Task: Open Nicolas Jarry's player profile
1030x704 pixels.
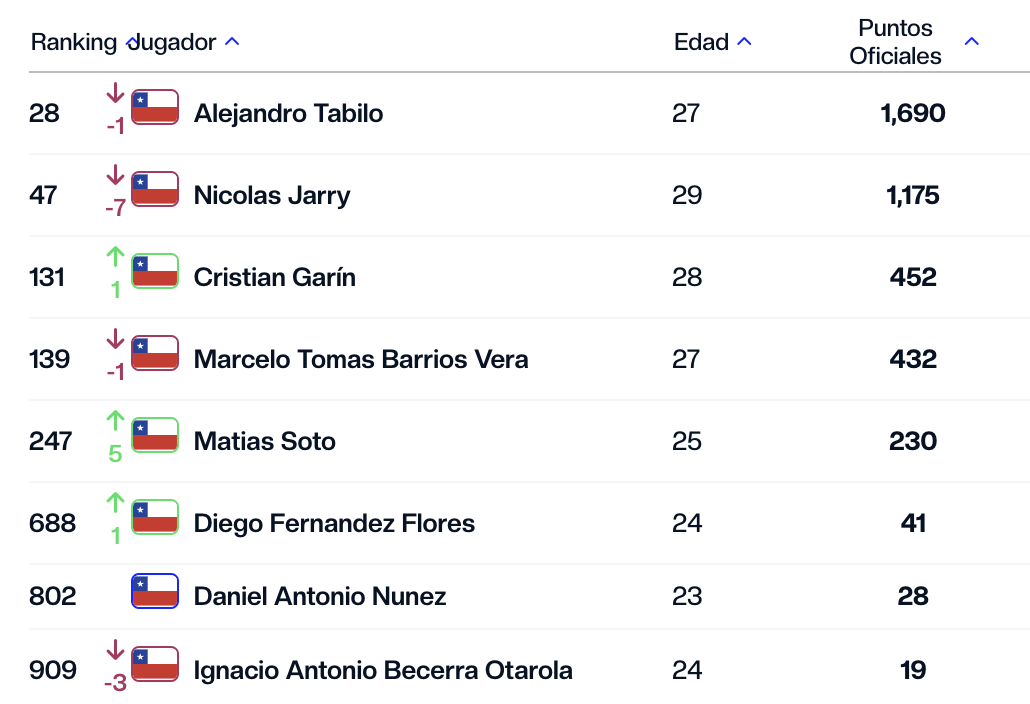Action: (272, 195)
